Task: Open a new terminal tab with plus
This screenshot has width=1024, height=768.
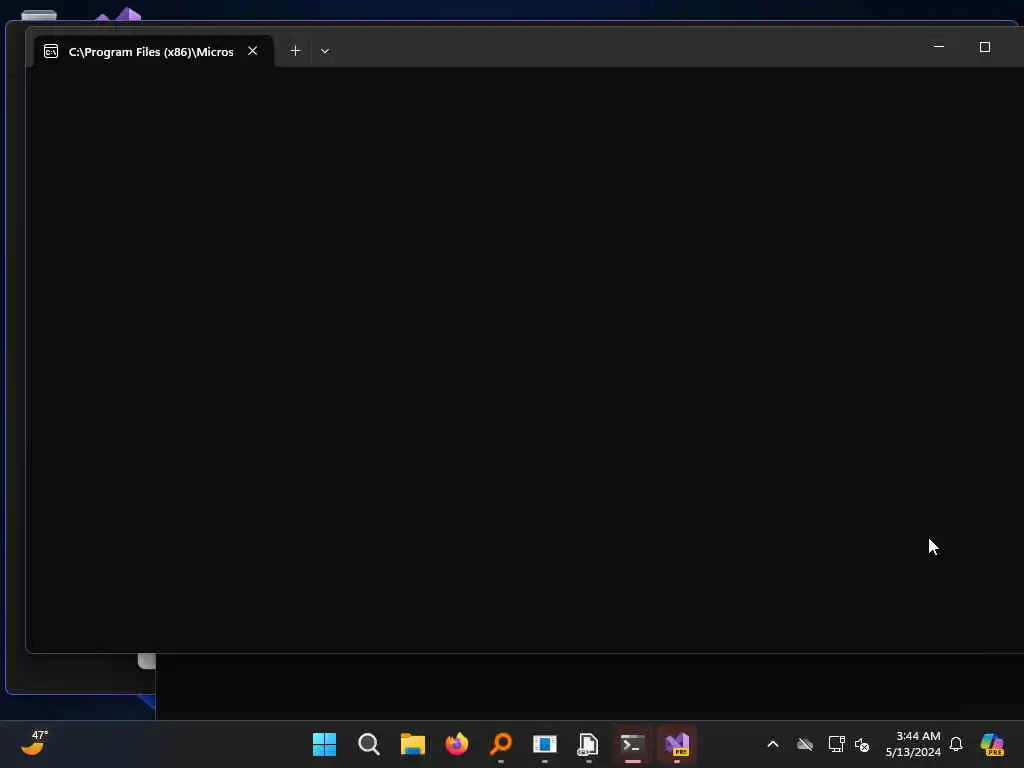Action: (295, 51)
